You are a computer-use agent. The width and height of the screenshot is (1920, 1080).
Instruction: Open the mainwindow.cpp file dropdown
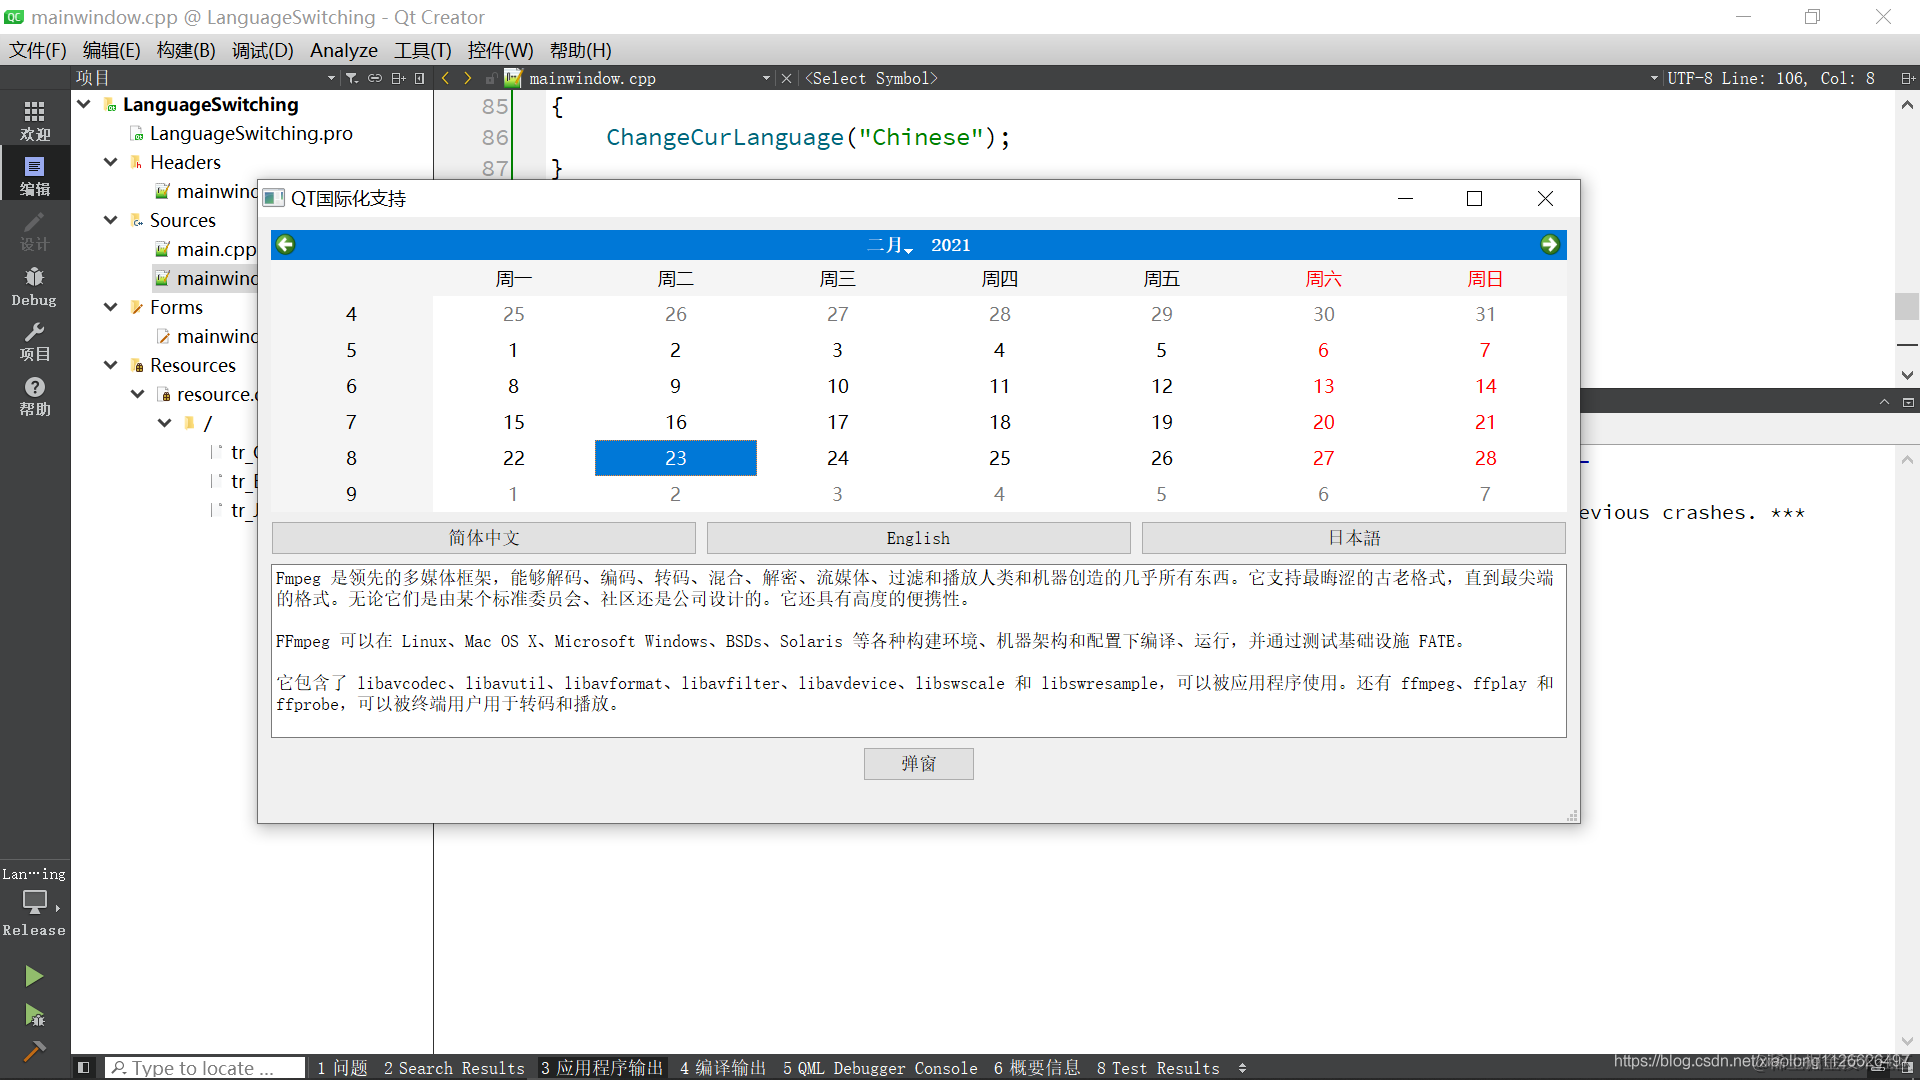pyautogui.click(x=649, y=78)
